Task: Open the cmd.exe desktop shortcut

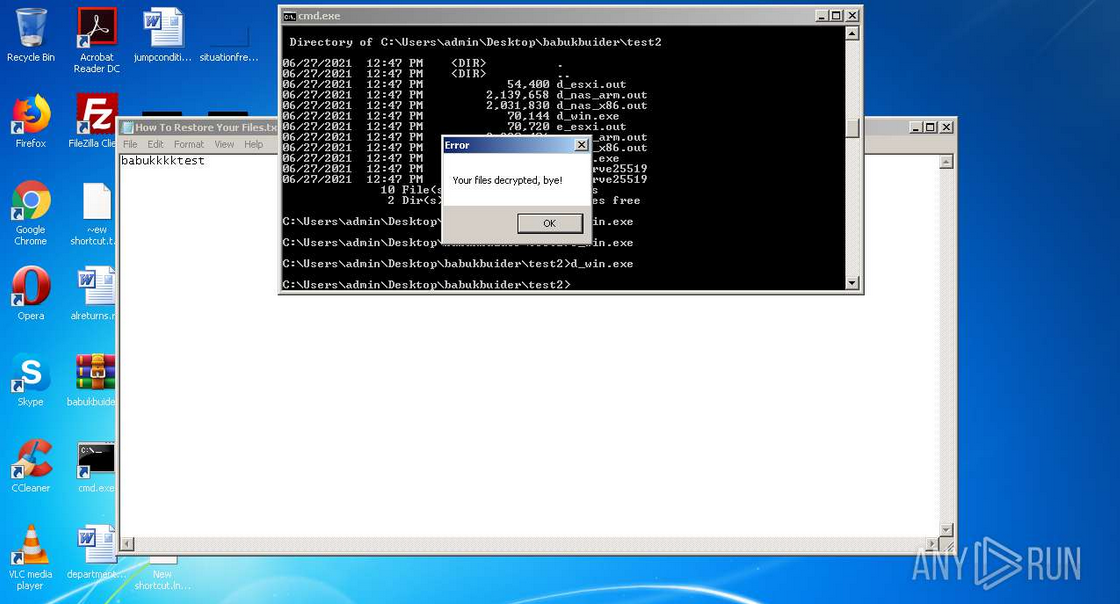Action: (x=95, y=457)
